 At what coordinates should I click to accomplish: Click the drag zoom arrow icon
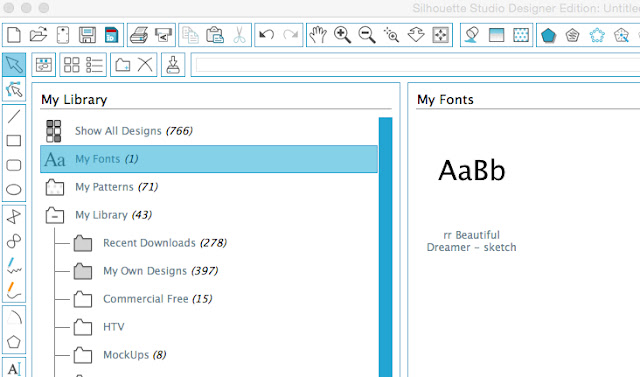point(416,35)
